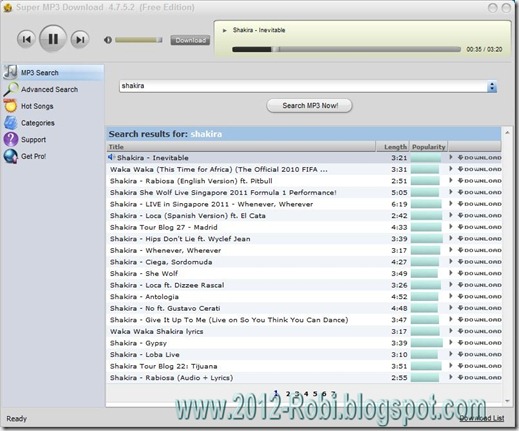This screenshot has width=519, height=431.
Task: Seek within the Shakira - Inevitable progress bar
Action: click(346, 49)
